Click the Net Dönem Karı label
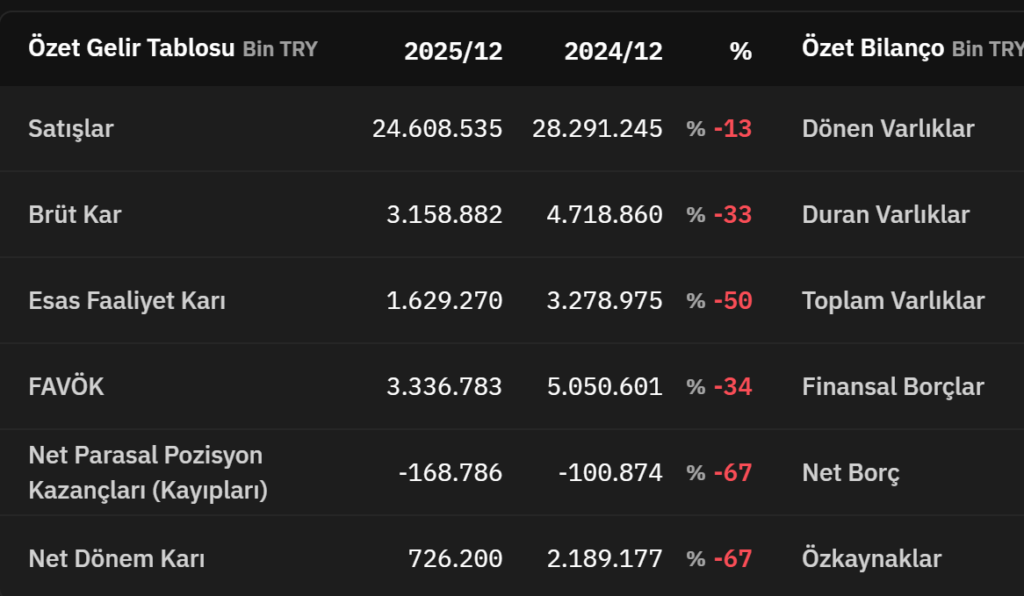The image size is (1024, 596). click(x=116, y=559)
